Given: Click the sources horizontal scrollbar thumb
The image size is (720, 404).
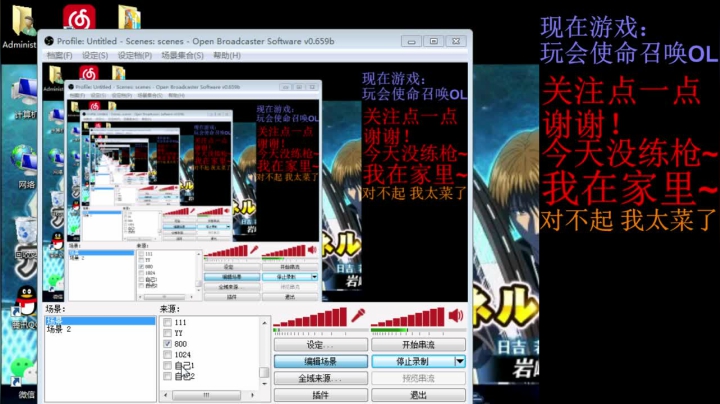Looking at the screenshot, I should click(x=206, y=395).
